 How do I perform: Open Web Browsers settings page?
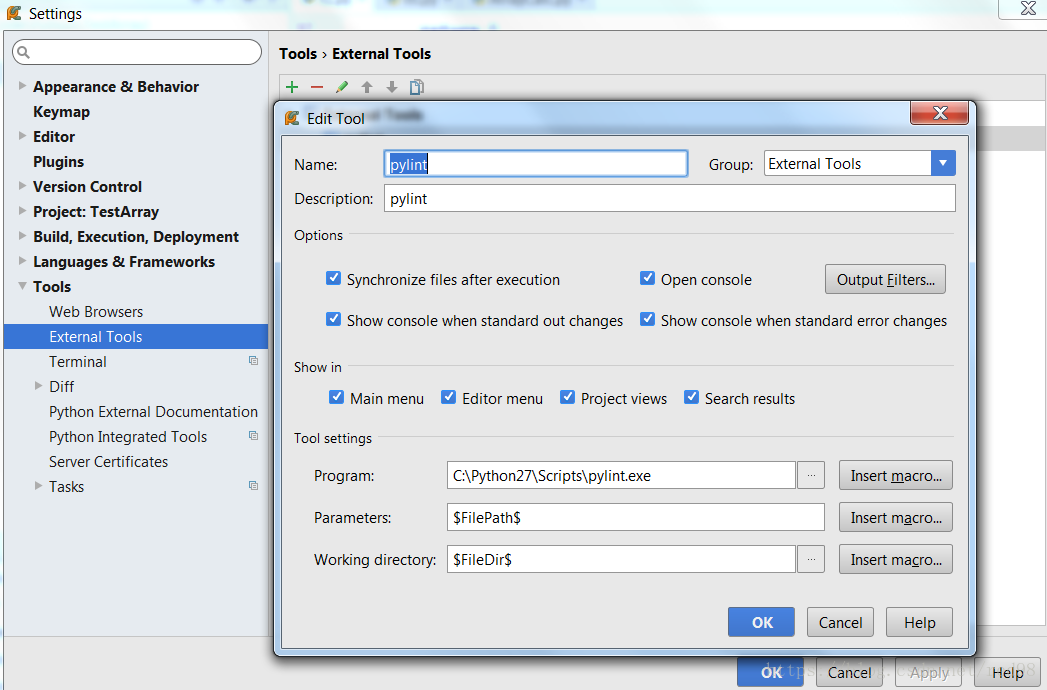96,312
